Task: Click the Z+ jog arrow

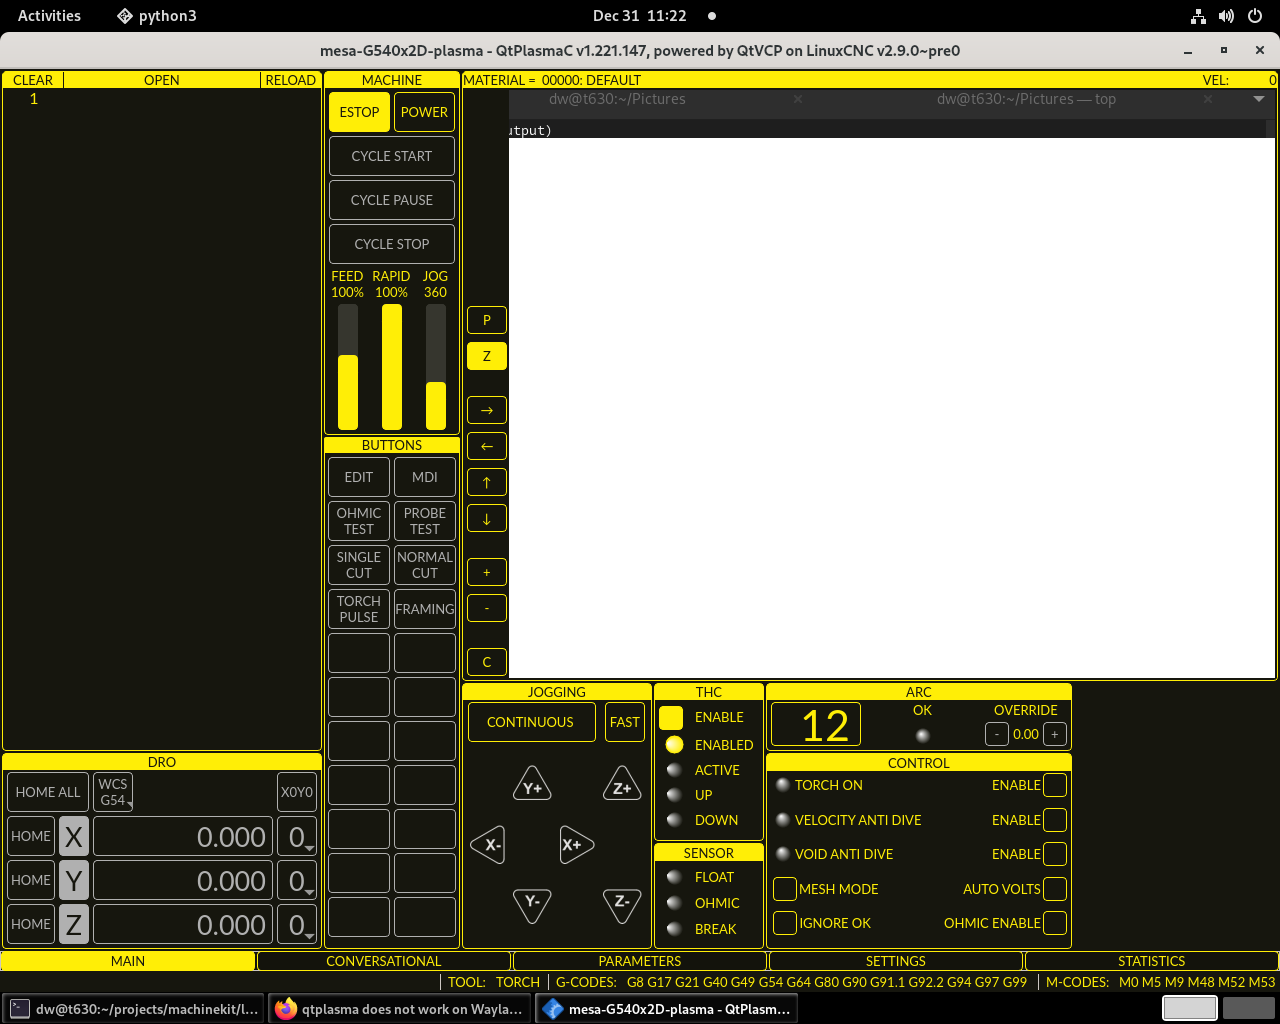Action: point(621,787)
